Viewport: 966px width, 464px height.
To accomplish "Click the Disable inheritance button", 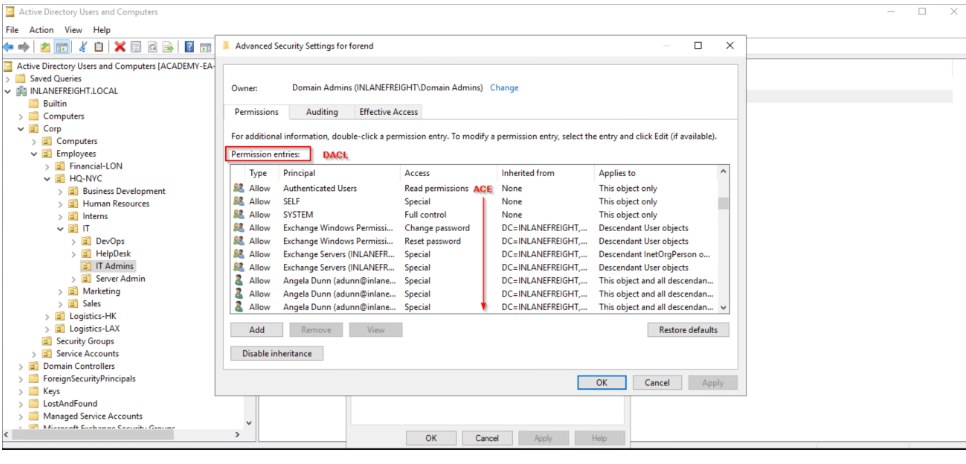I will pyautogui.click(x=277, y=354).
